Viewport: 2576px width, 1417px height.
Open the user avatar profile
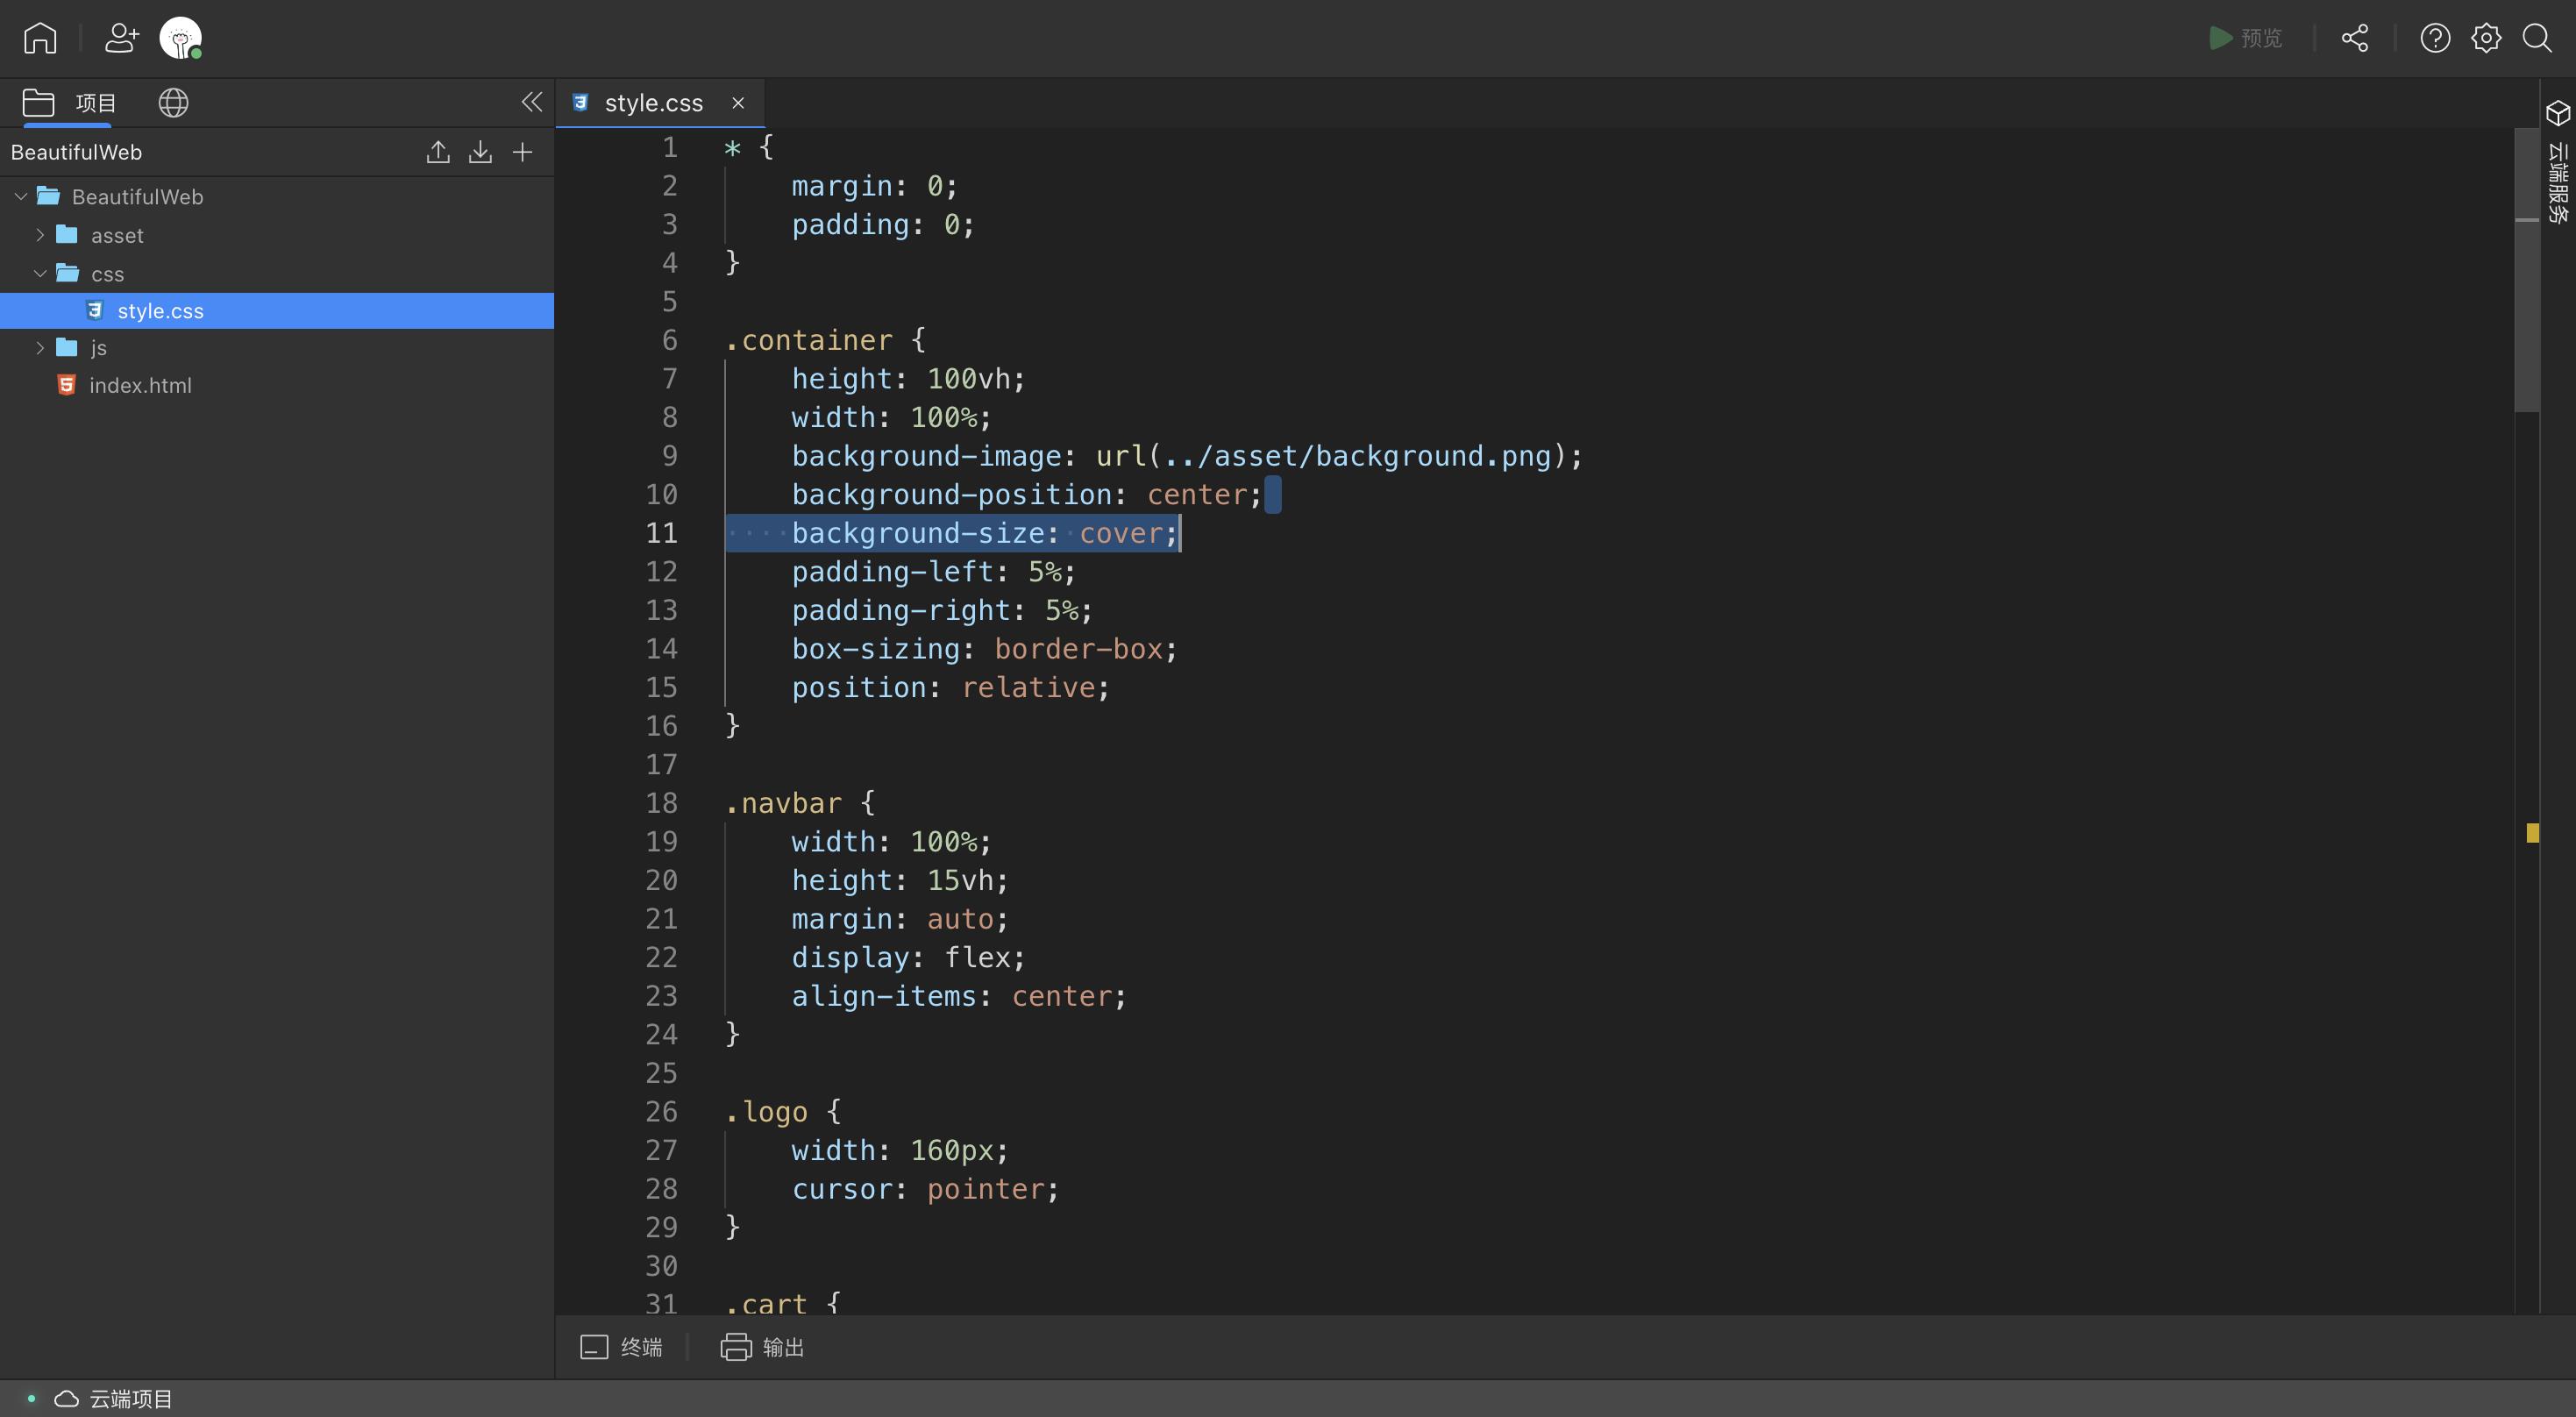pyautogui.click(x=181, y=38)
